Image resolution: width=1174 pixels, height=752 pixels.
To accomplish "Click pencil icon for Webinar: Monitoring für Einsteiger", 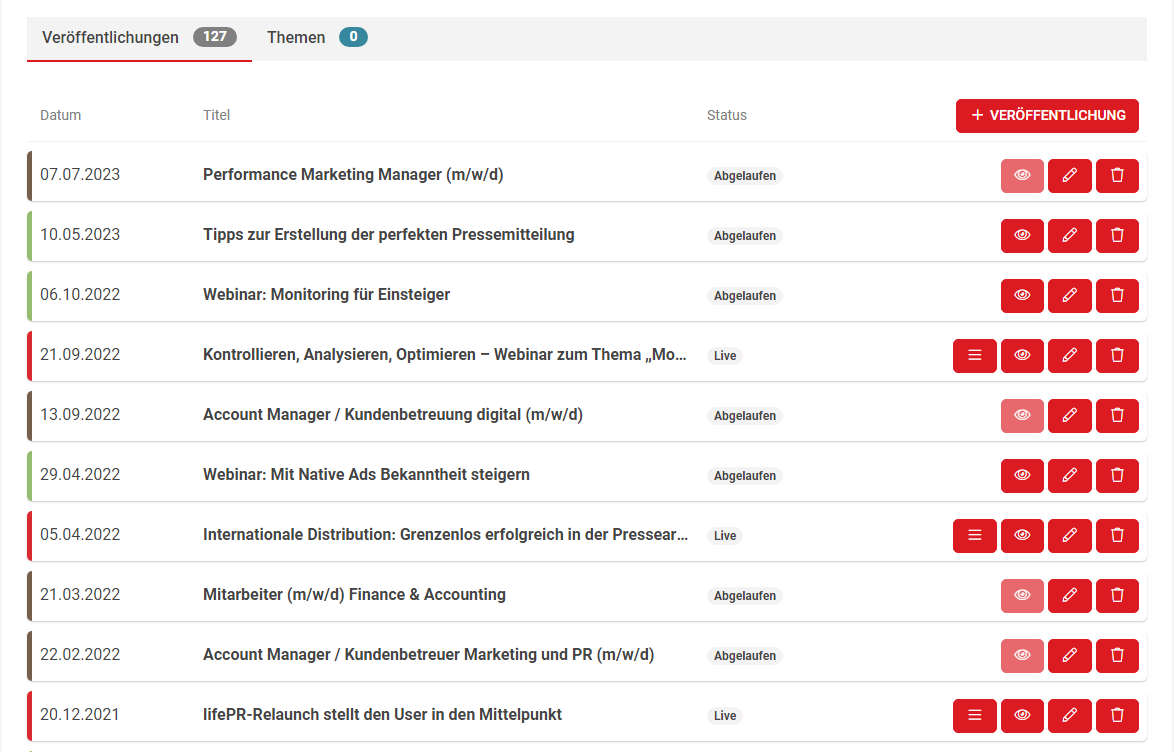I will pos(1069,295).
